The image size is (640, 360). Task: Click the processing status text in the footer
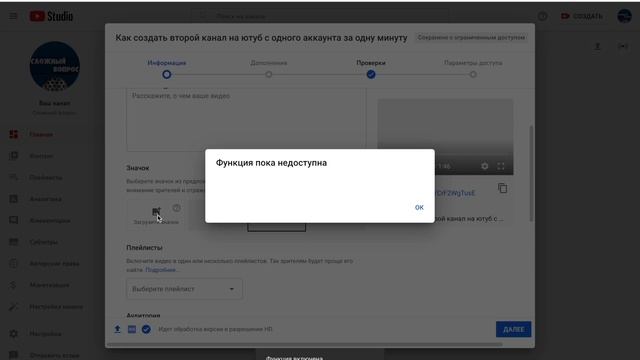pos(215,329)
